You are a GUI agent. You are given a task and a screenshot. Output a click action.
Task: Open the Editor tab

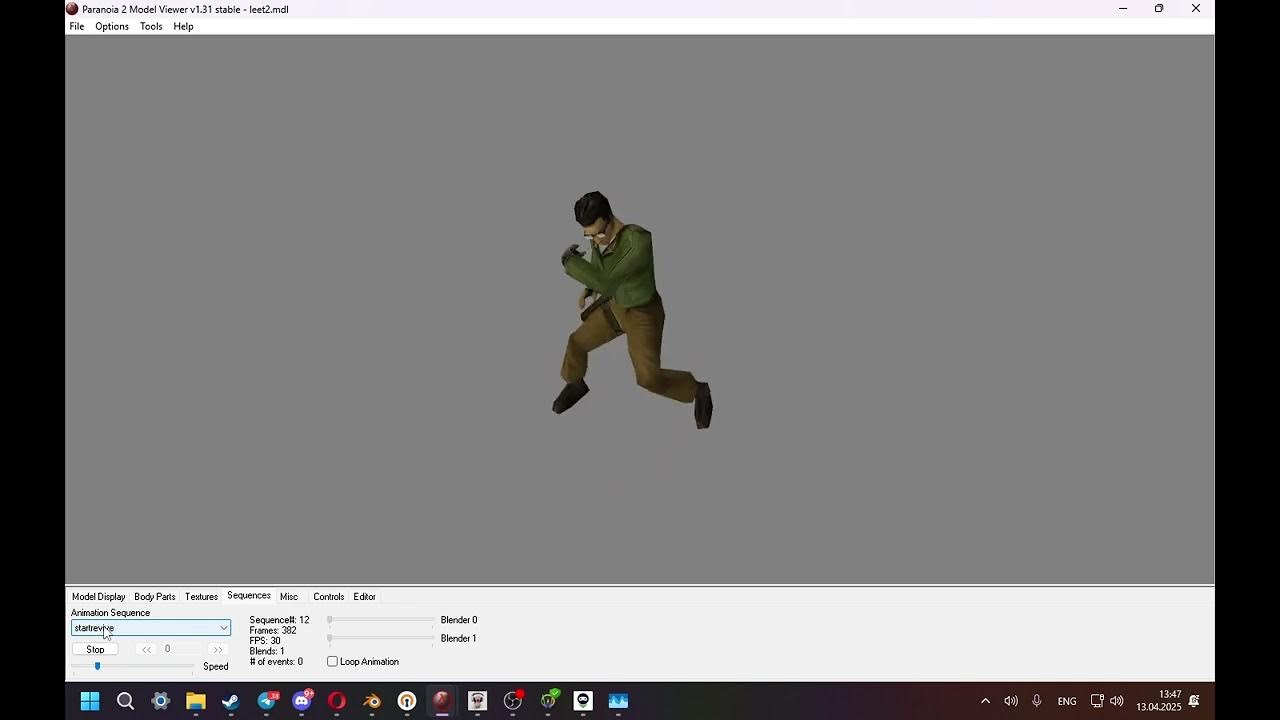[x=365, y=597]
